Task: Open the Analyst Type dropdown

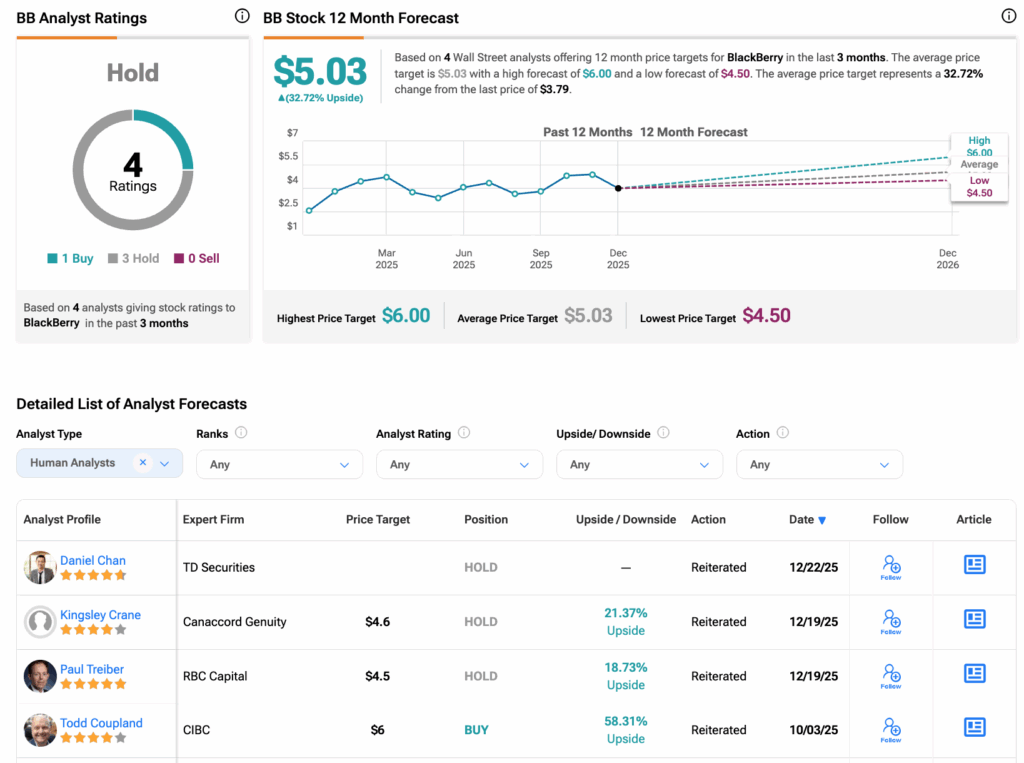Action: click(165, 463)
